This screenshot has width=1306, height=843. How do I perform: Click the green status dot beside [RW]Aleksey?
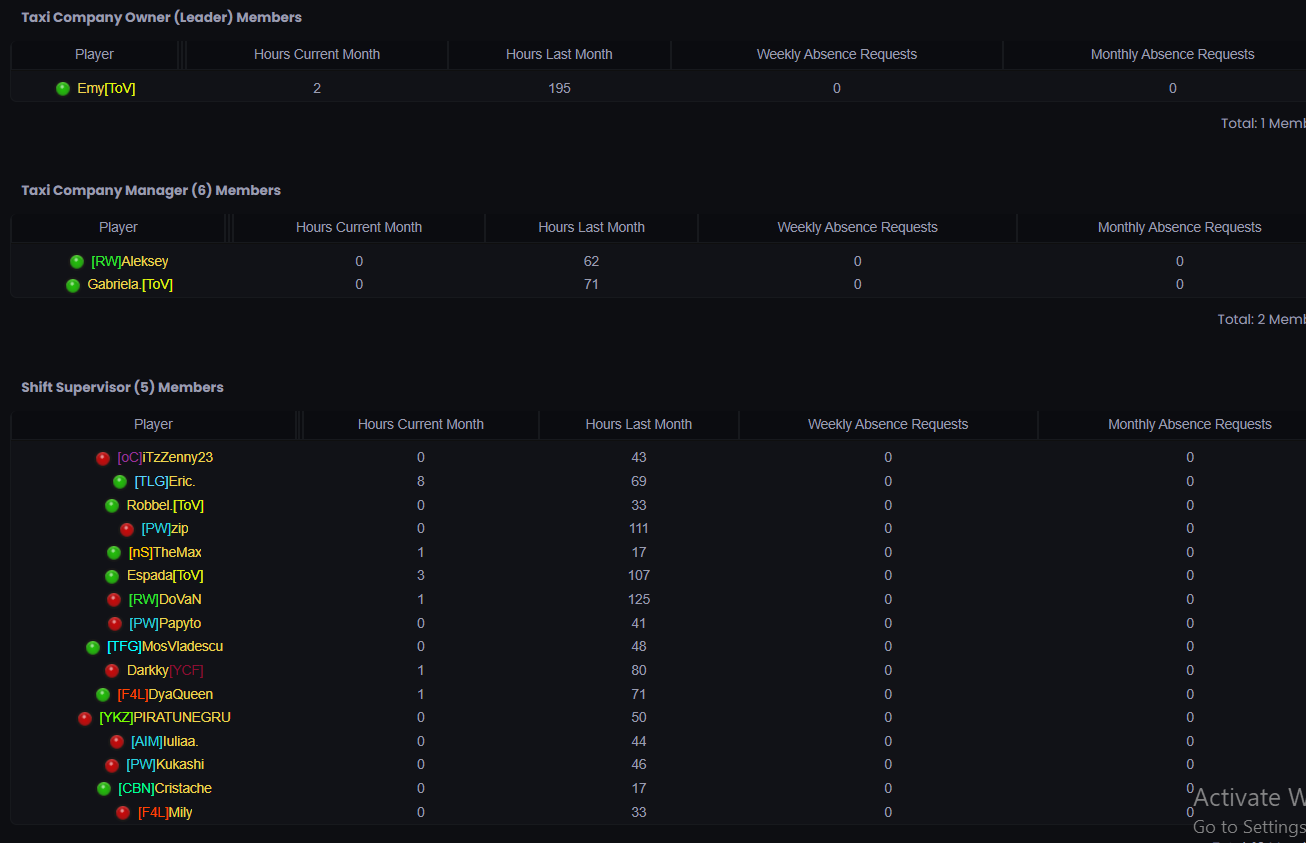tap(77, 262)
